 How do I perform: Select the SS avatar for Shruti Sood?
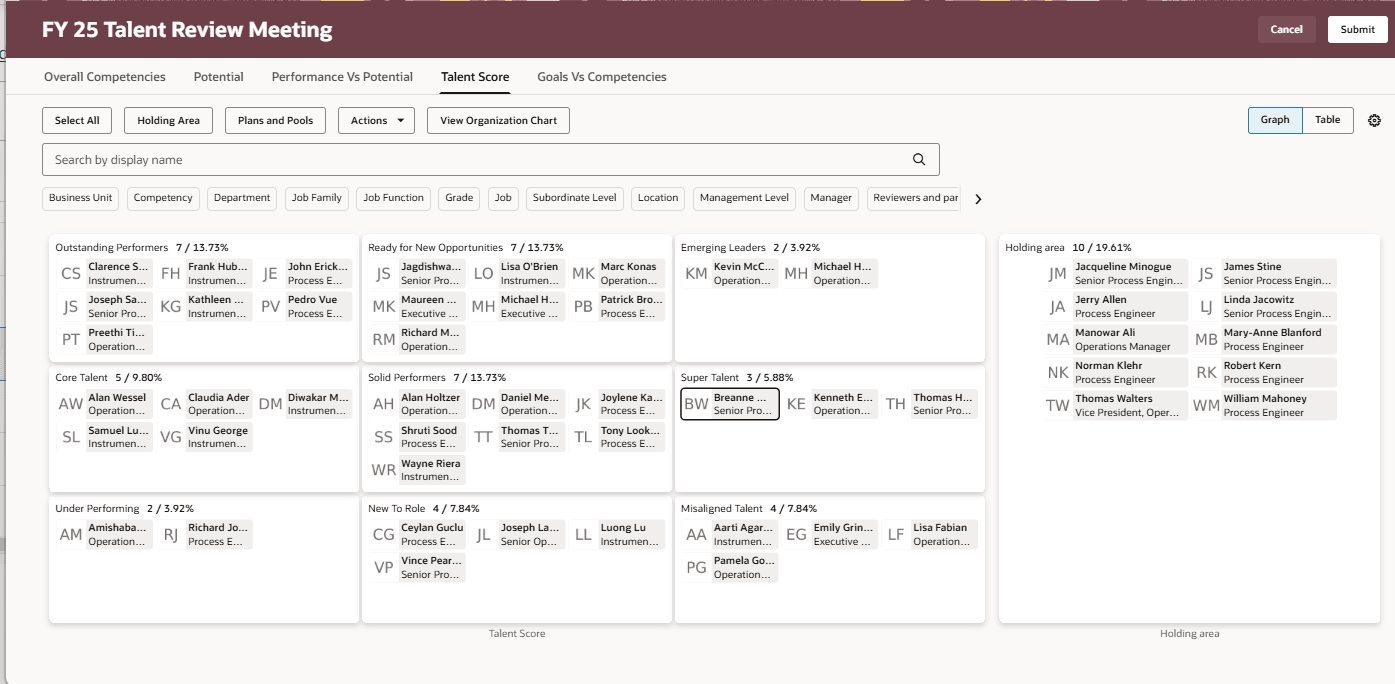coord(384,438)
